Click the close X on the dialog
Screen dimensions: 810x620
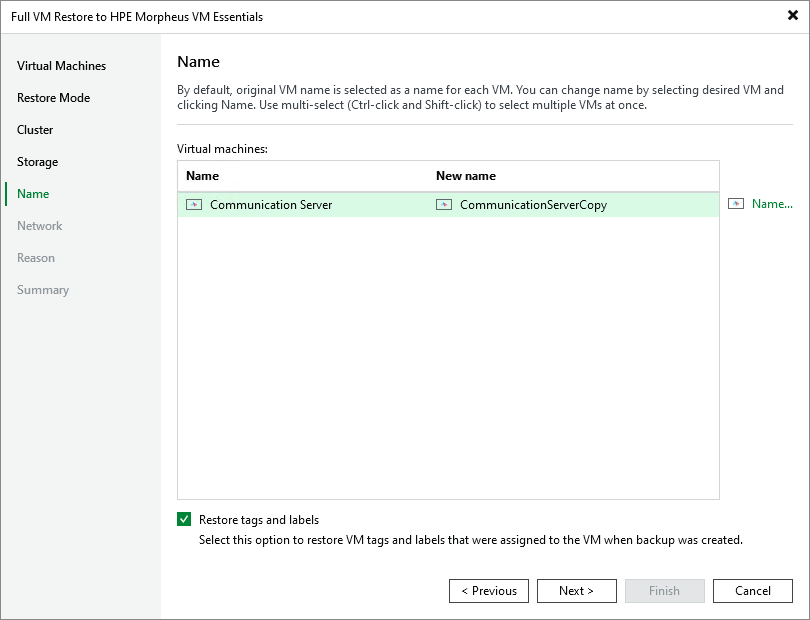pyautogui.click(x=791, y=15)
